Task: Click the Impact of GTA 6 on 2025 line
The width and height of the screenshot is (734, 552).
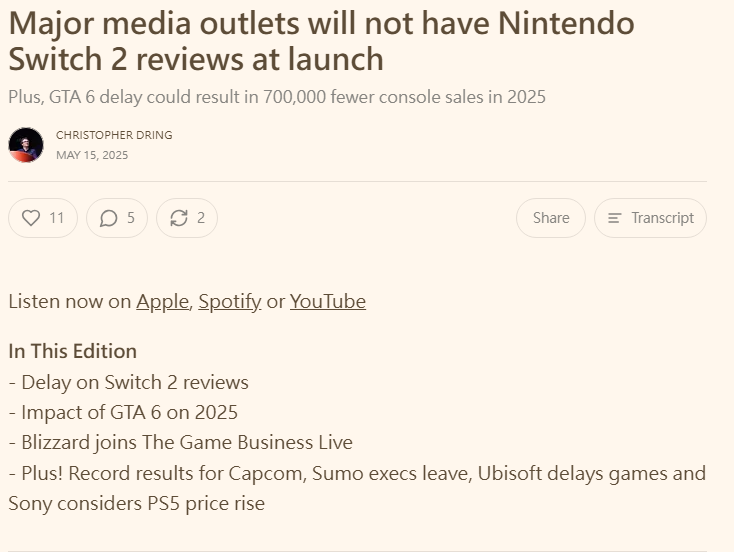Action: (x=123, y=412)
